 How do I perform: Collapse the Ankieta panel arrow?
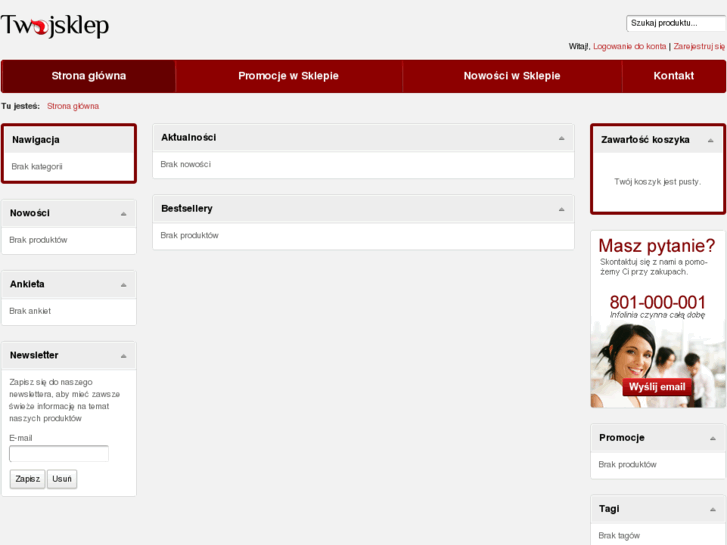point(124,284)
